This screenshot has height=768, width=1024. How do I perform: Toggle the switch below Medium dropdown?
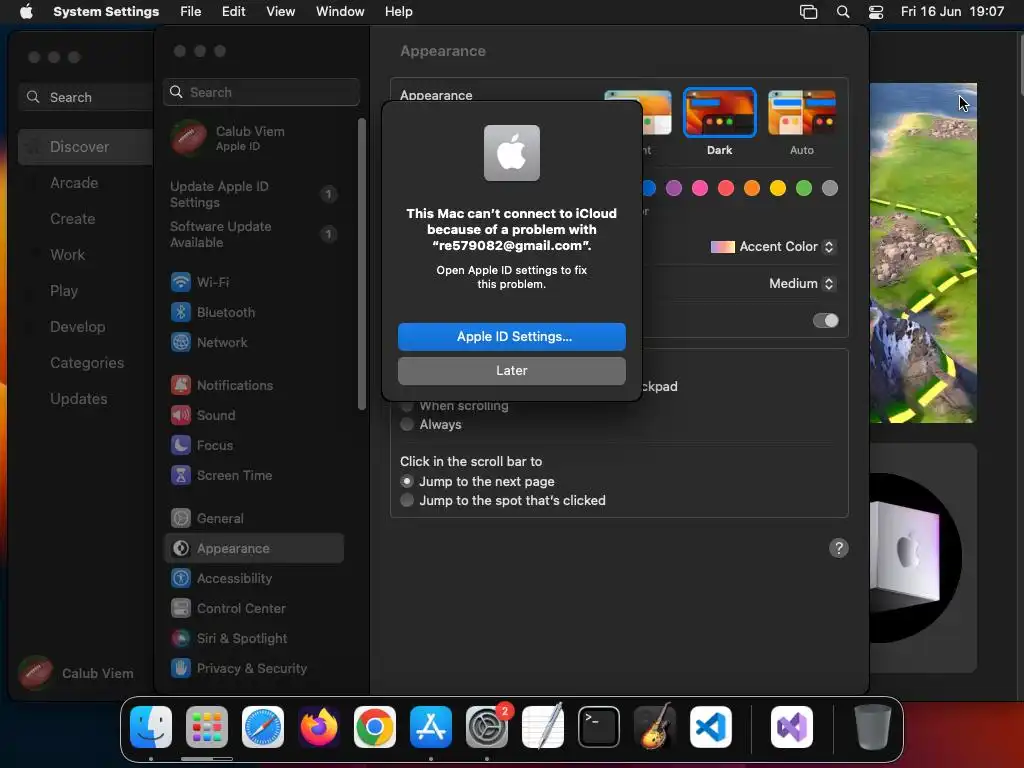825,321
